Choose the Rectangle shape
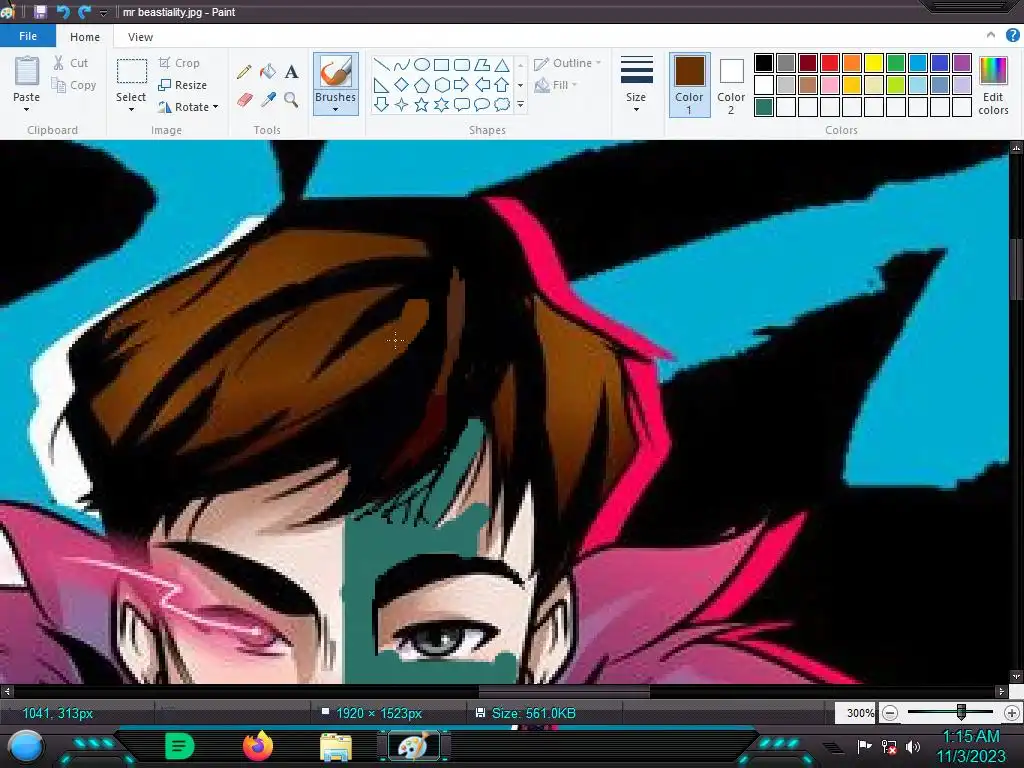This screenshot has height=768, width=1024. click(441, 64)
